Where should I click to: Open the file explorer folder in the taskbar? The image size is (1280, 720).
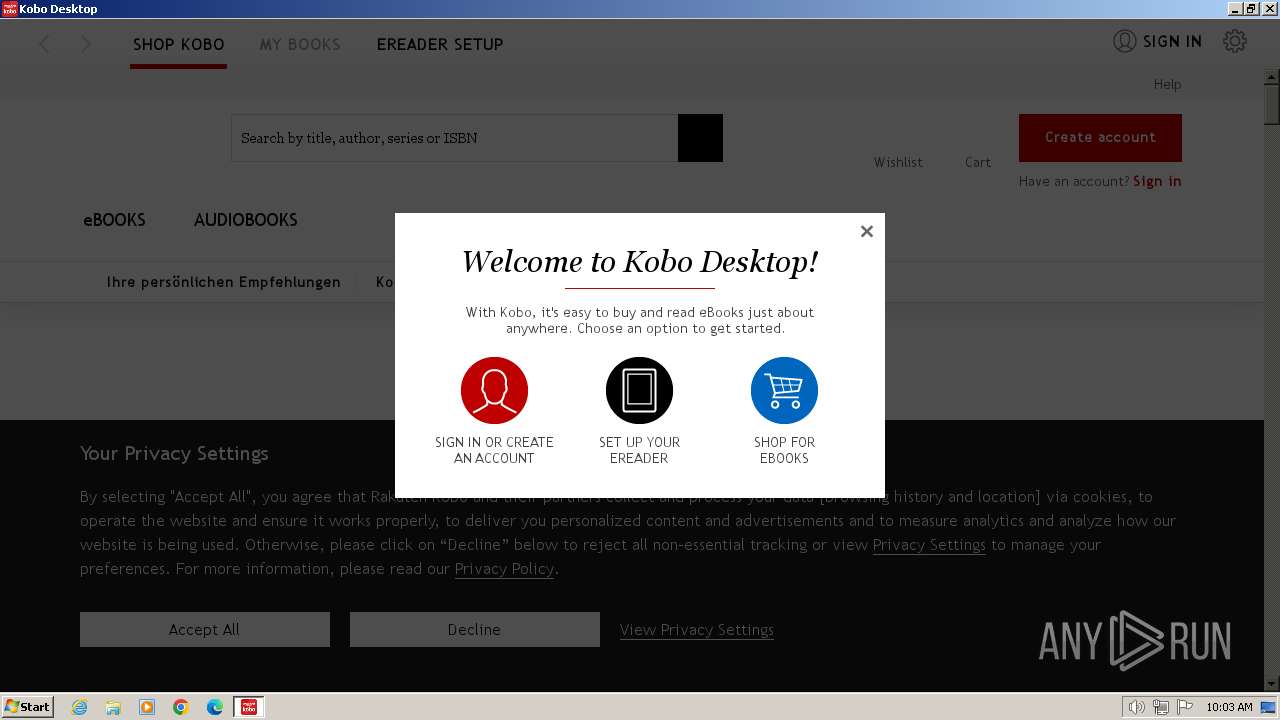(x=113, y=707)
